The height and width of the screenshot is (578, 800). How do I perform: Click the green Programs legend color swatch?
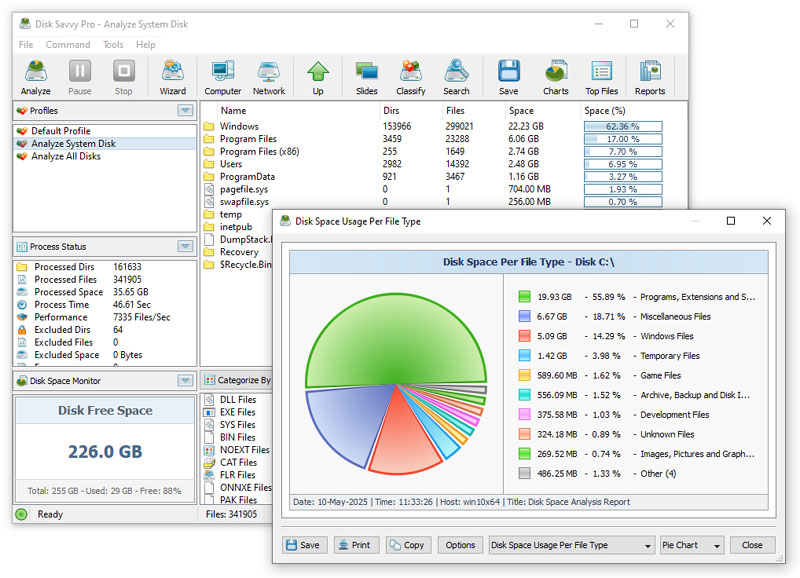pos(524,297)
